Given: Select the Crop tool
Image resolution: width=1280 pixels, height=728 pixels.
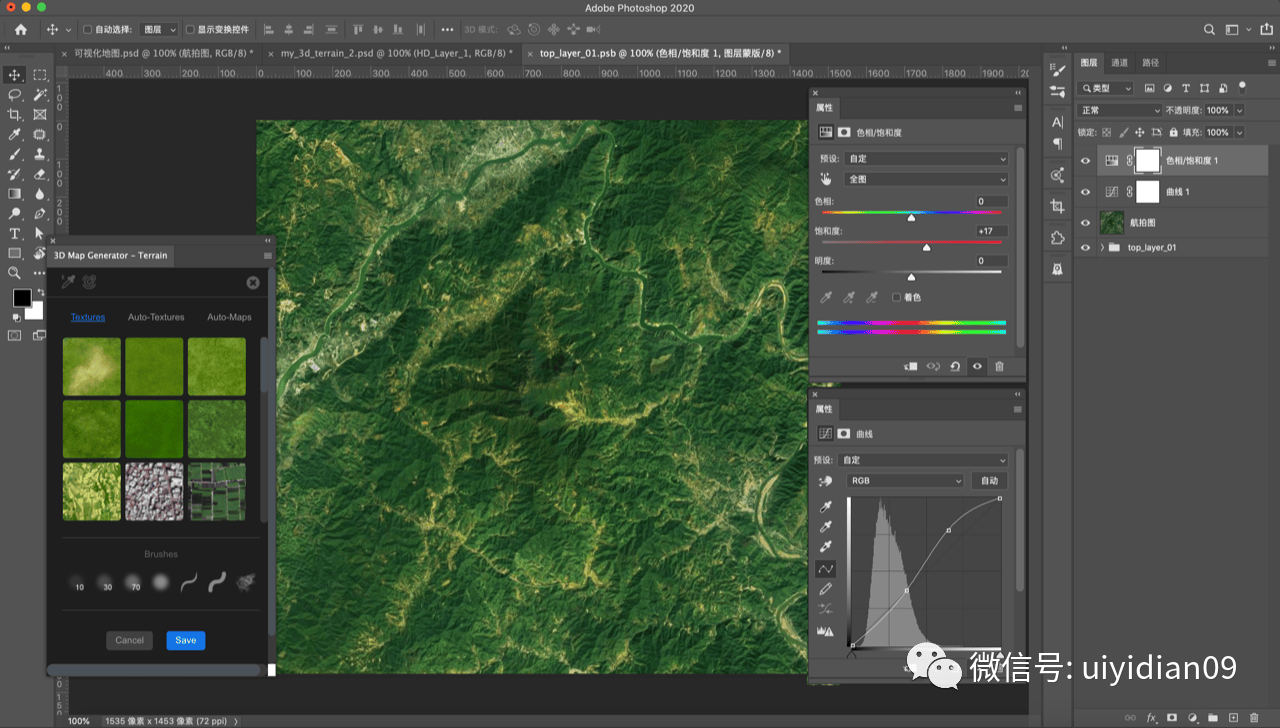Looking at the screenshot, I should coord(15,115).
